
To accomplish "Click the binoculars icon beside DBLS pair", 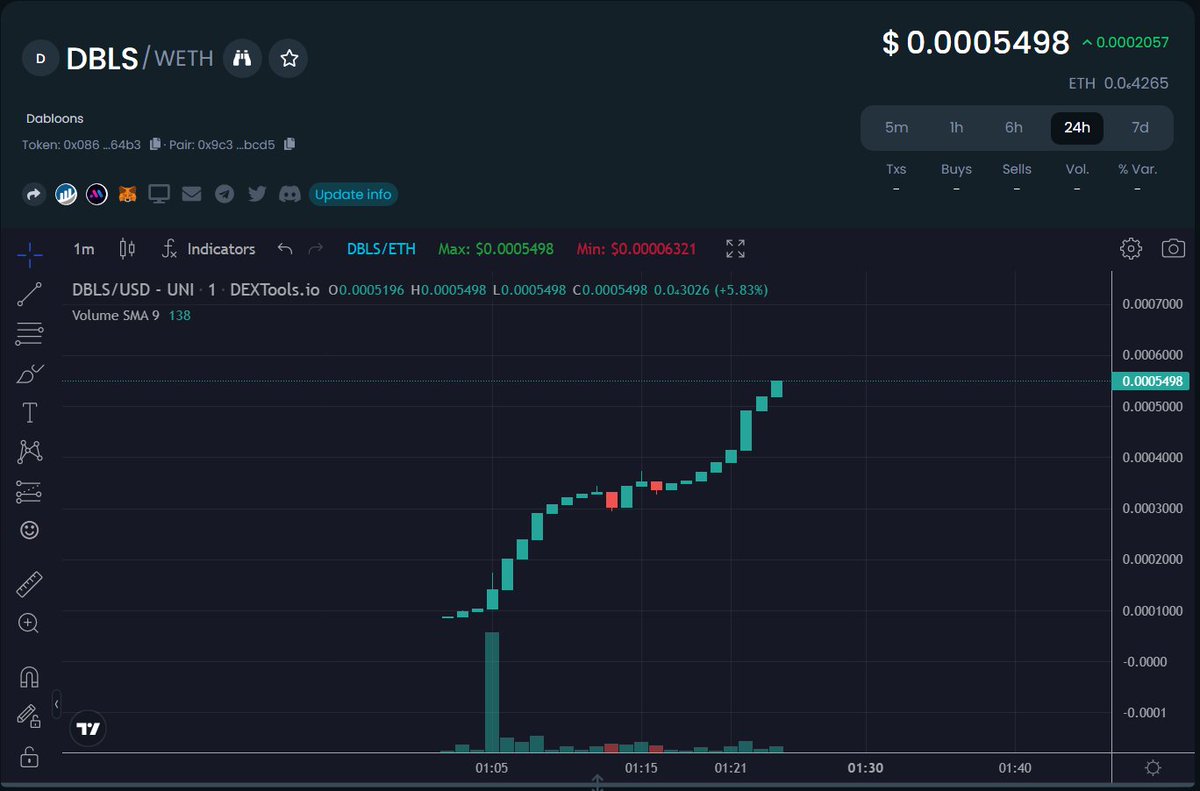I will coord(243,58).
